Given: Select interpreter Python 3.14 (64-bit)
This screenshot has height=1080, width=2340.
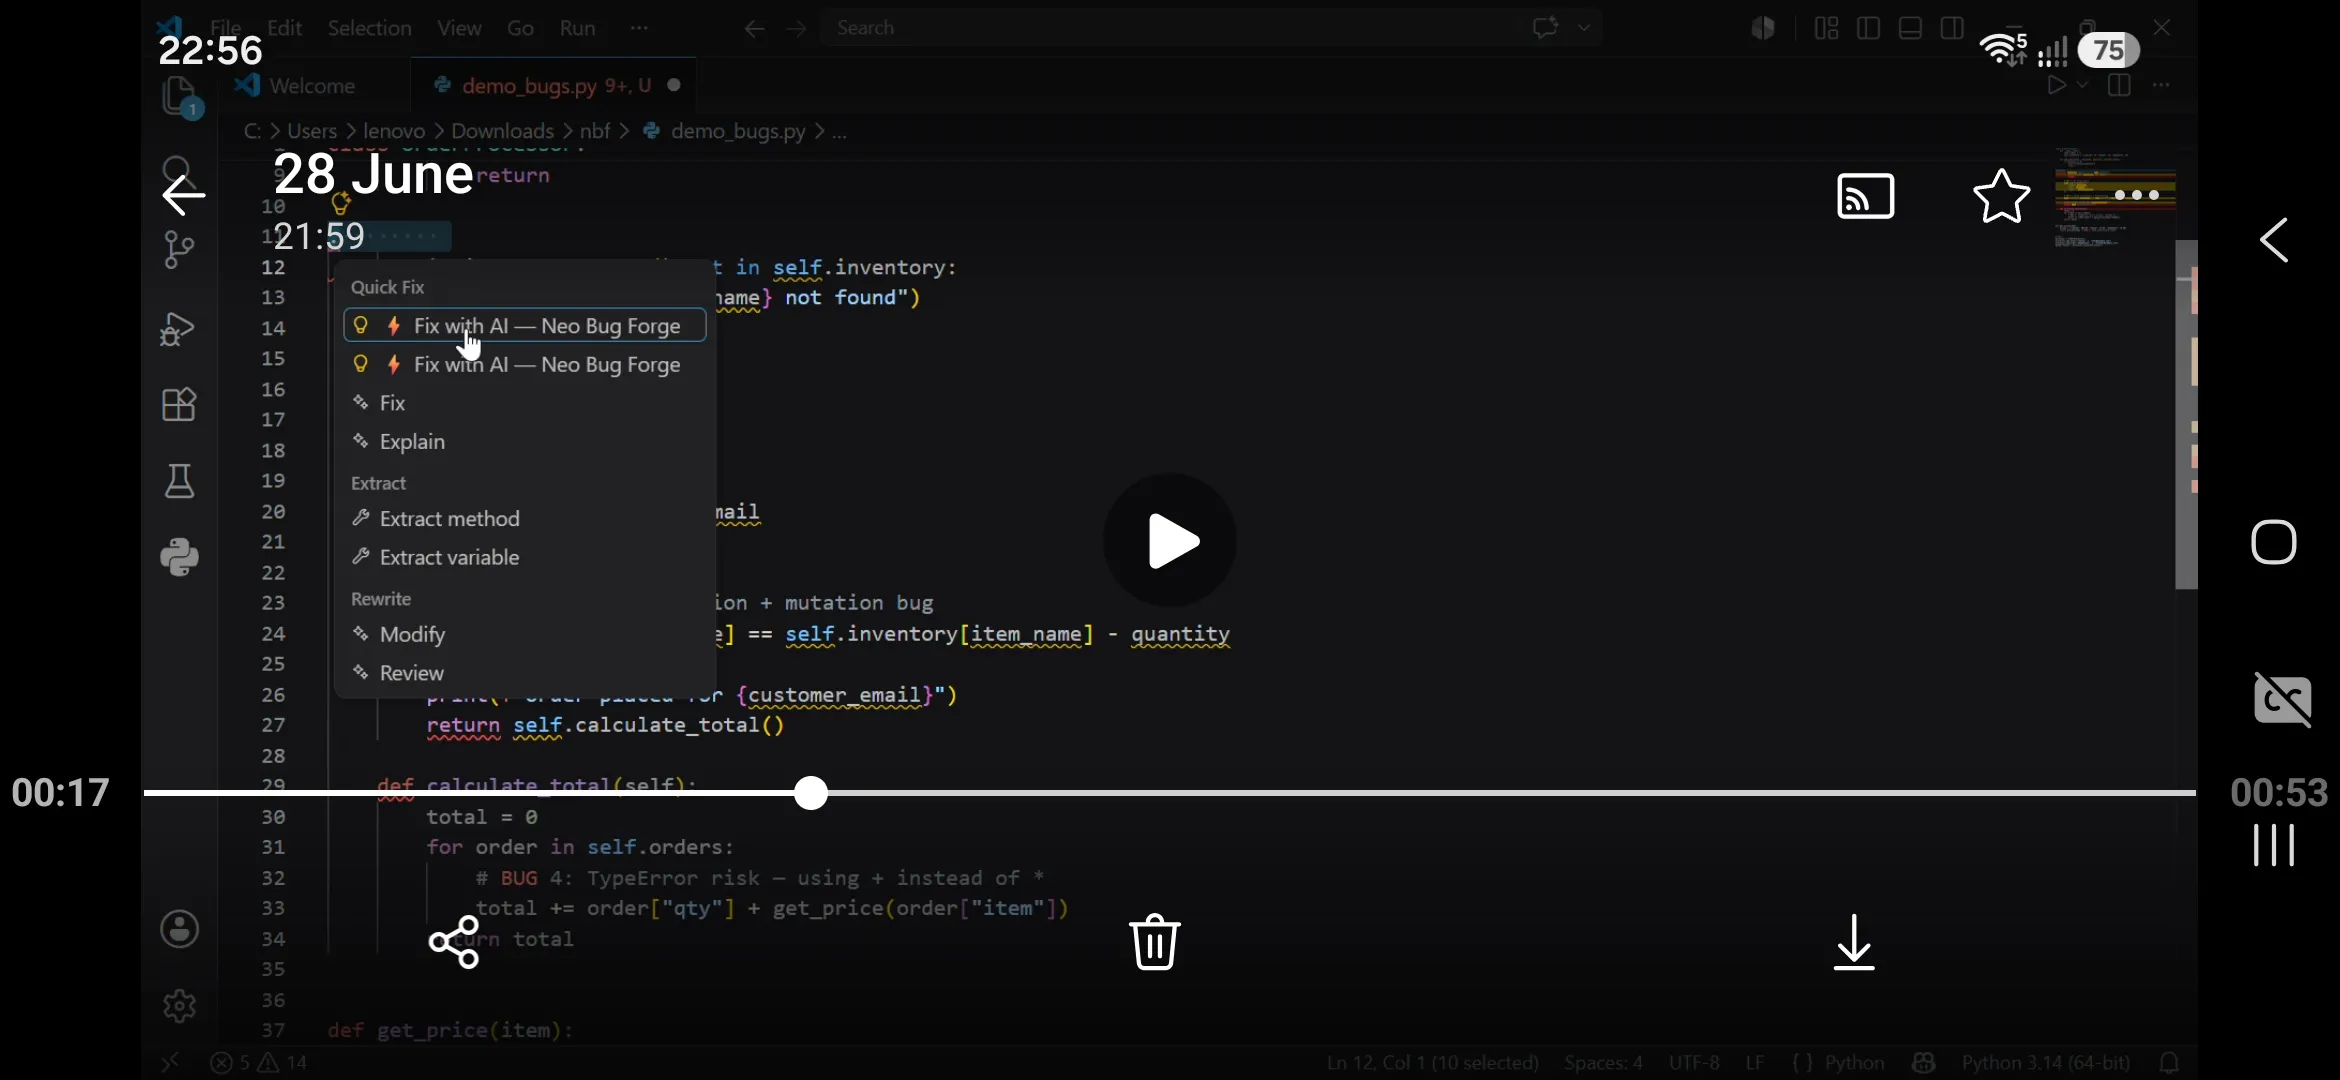Looking at the screenshot, I should click(x=2046, y=1063).
